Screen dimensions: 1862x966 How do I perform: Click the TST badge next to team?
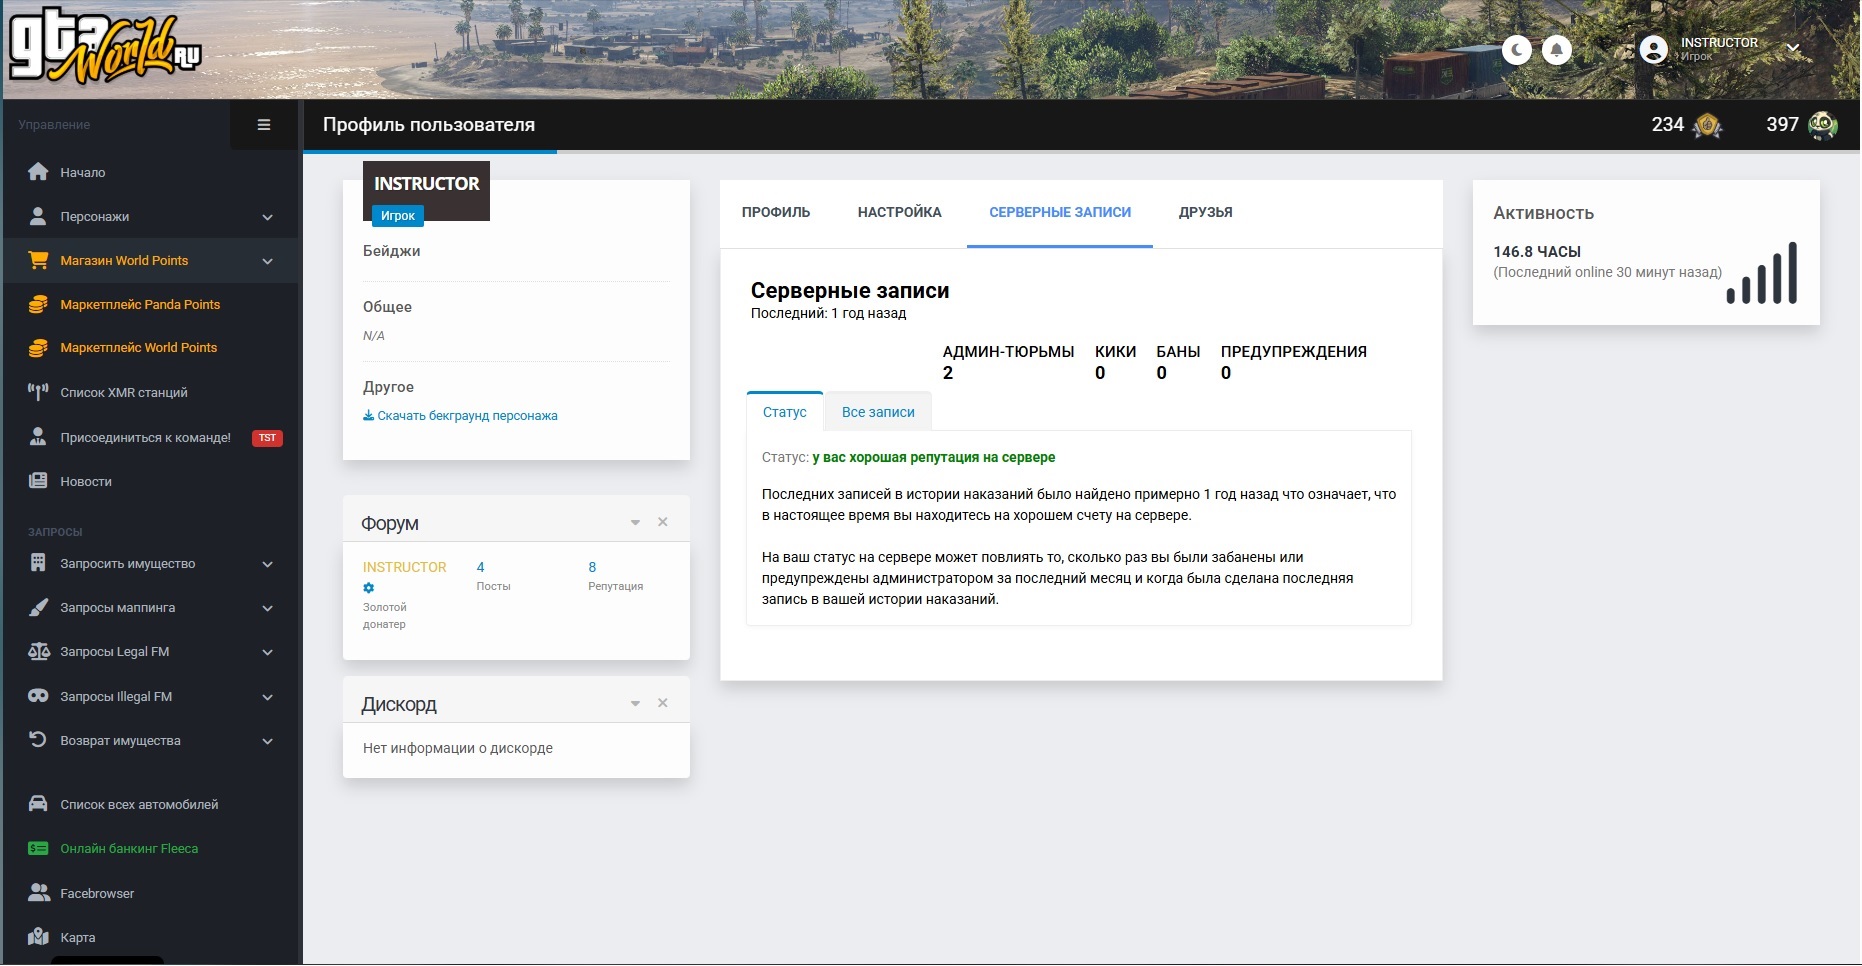pyautogui.click(x=267, y=438)
